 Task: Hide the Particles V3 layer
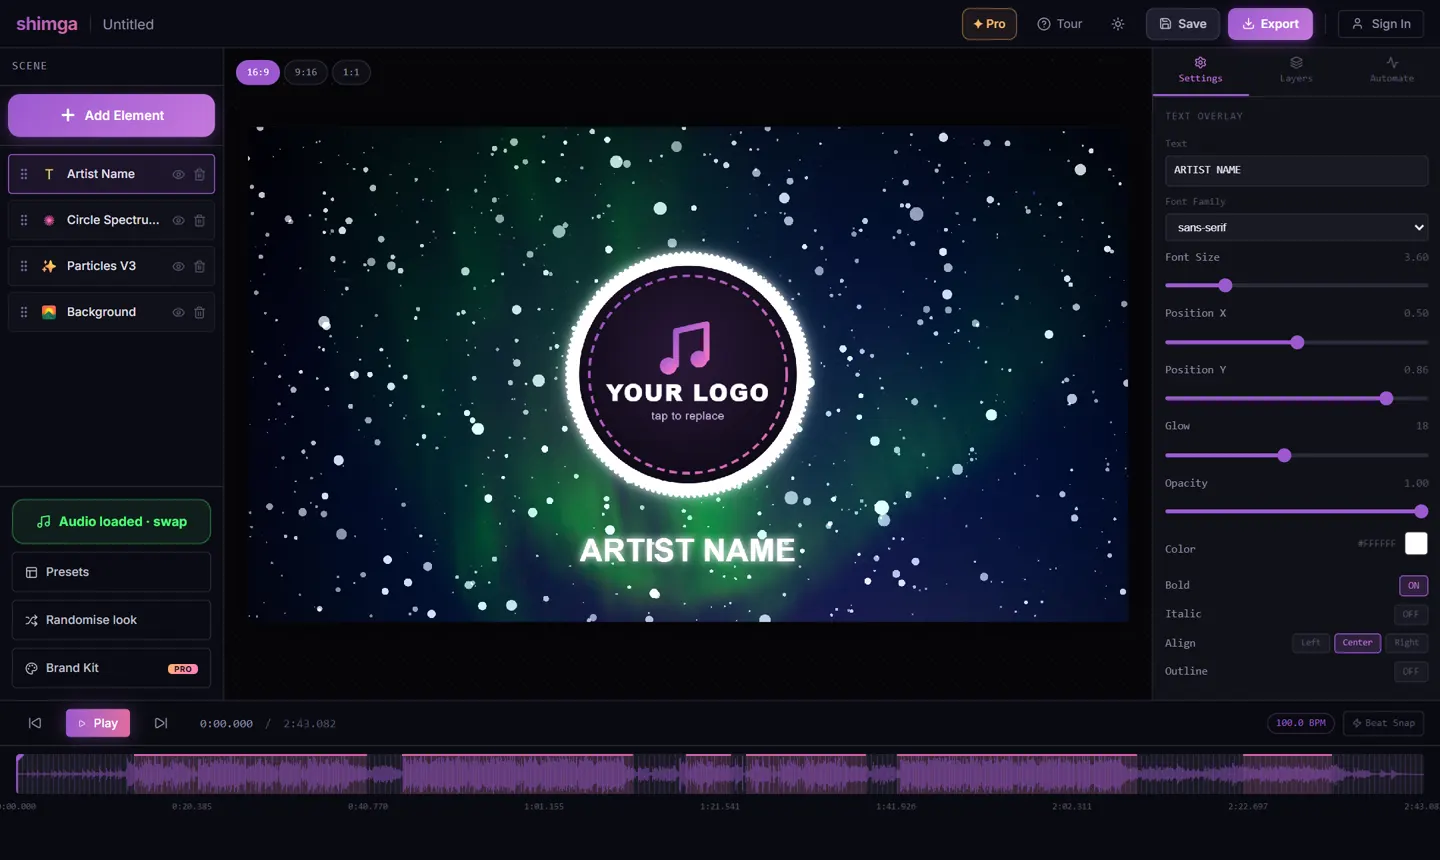point(178,266)
